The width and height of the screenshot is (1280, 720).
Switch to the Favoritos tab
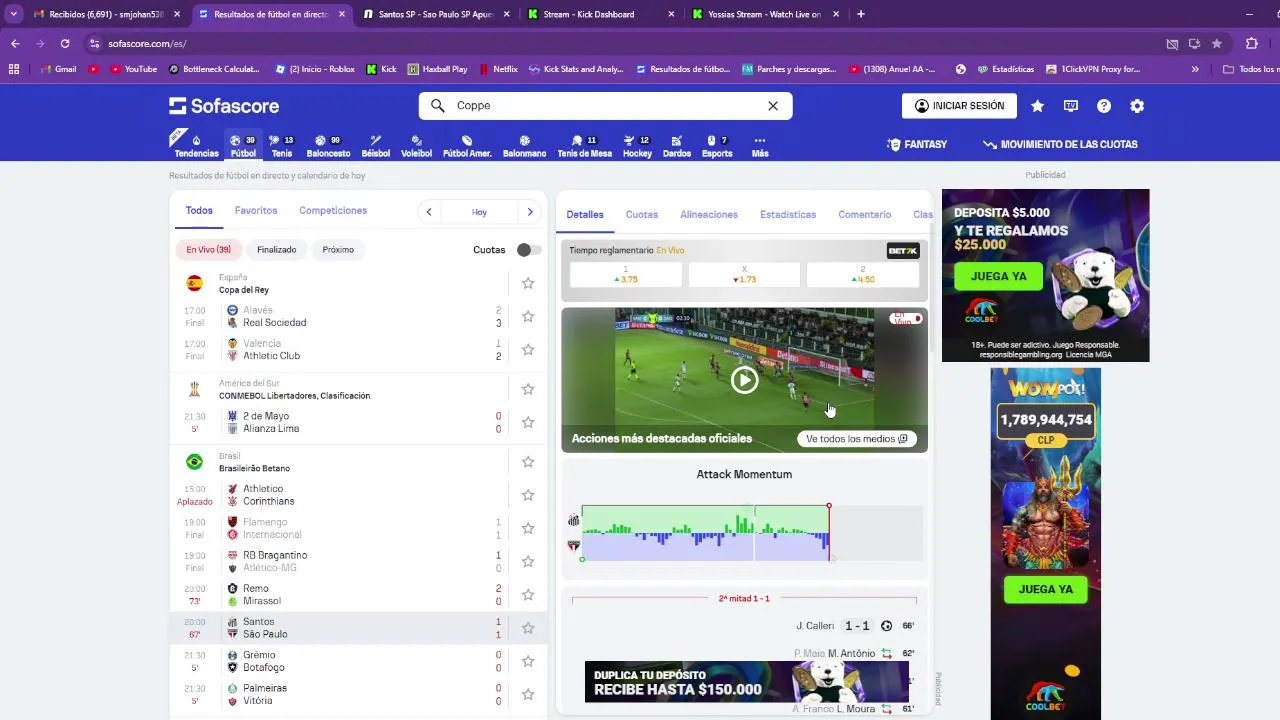[256, 211]
